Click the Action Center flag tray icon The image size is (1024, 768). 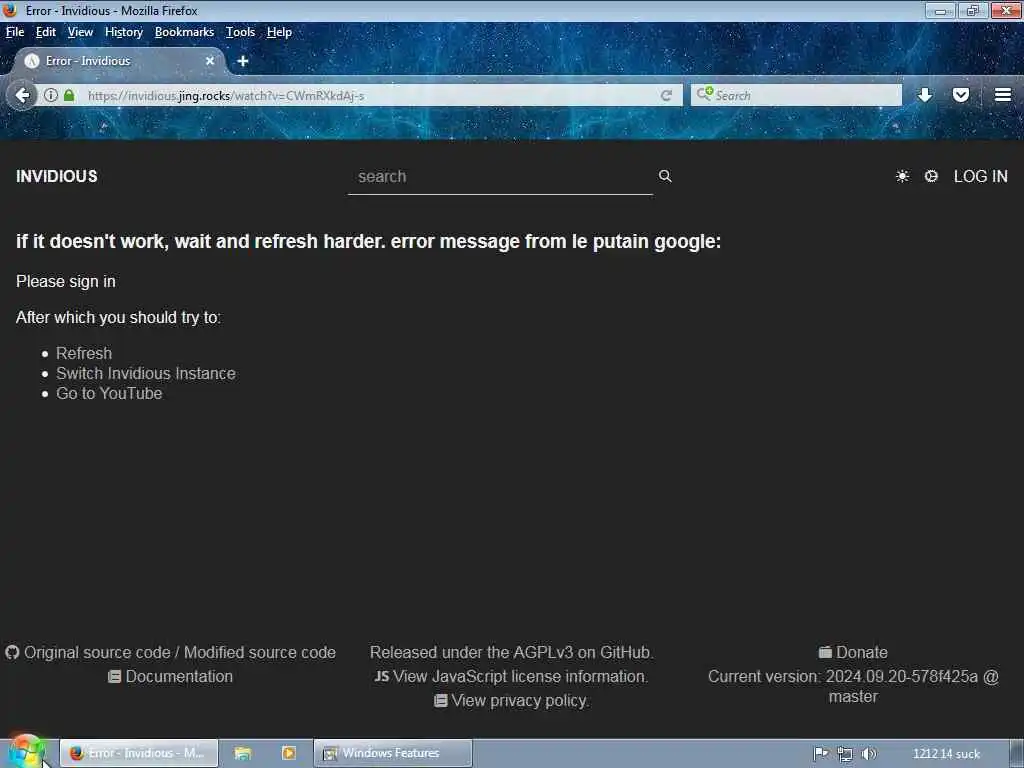(821, 754)
